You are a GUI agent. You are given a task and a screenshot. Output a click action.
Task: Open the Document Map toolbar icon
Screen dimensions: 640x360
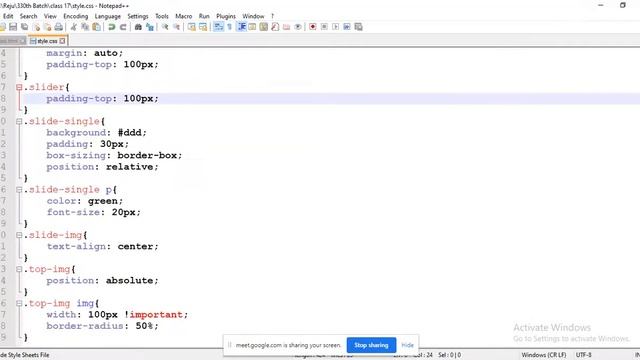pyautogui.click(x=264, y=27)
